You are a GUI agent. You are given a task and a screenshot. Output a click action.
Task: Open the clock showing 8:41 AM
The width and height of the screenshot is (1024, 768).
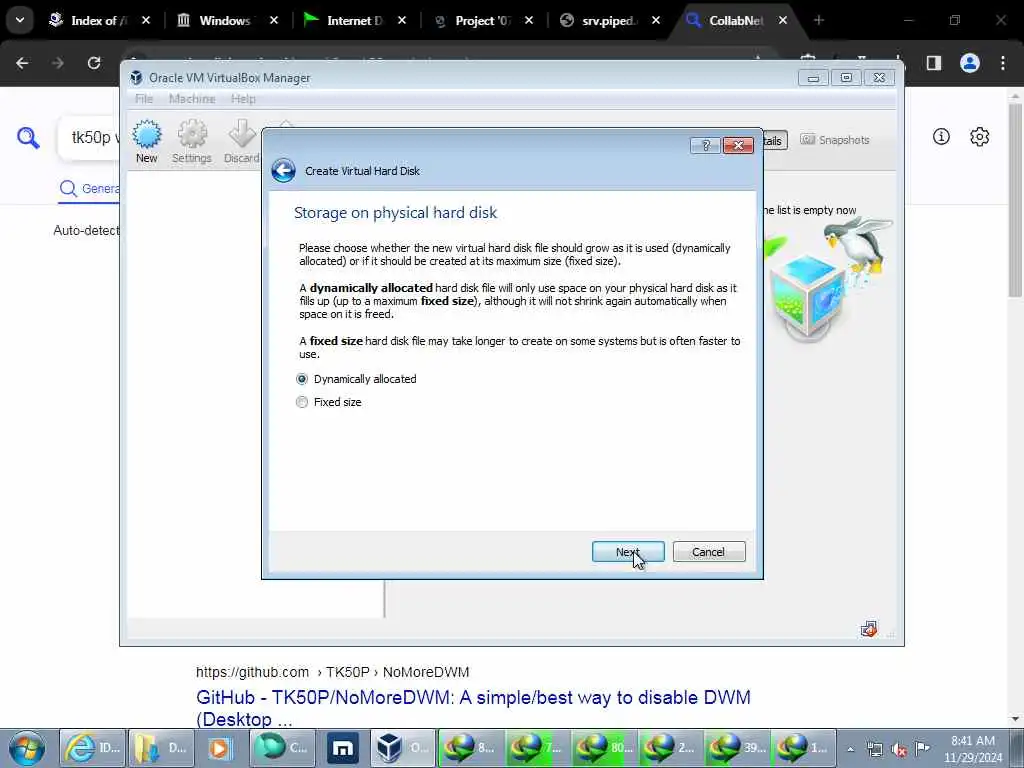click(x=973, y=749)
